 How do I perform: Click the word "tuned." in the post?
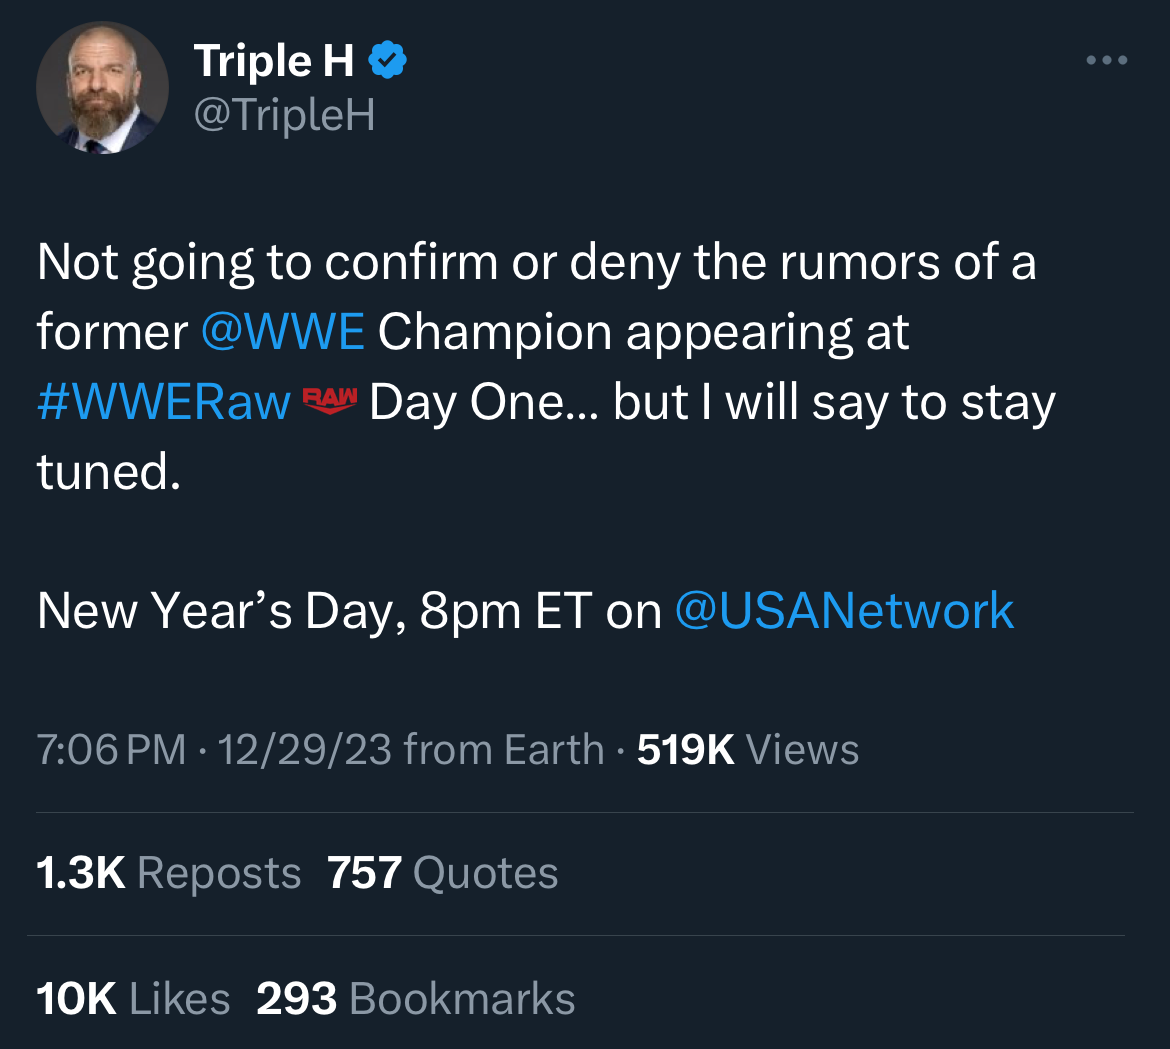tap(109, 471)
